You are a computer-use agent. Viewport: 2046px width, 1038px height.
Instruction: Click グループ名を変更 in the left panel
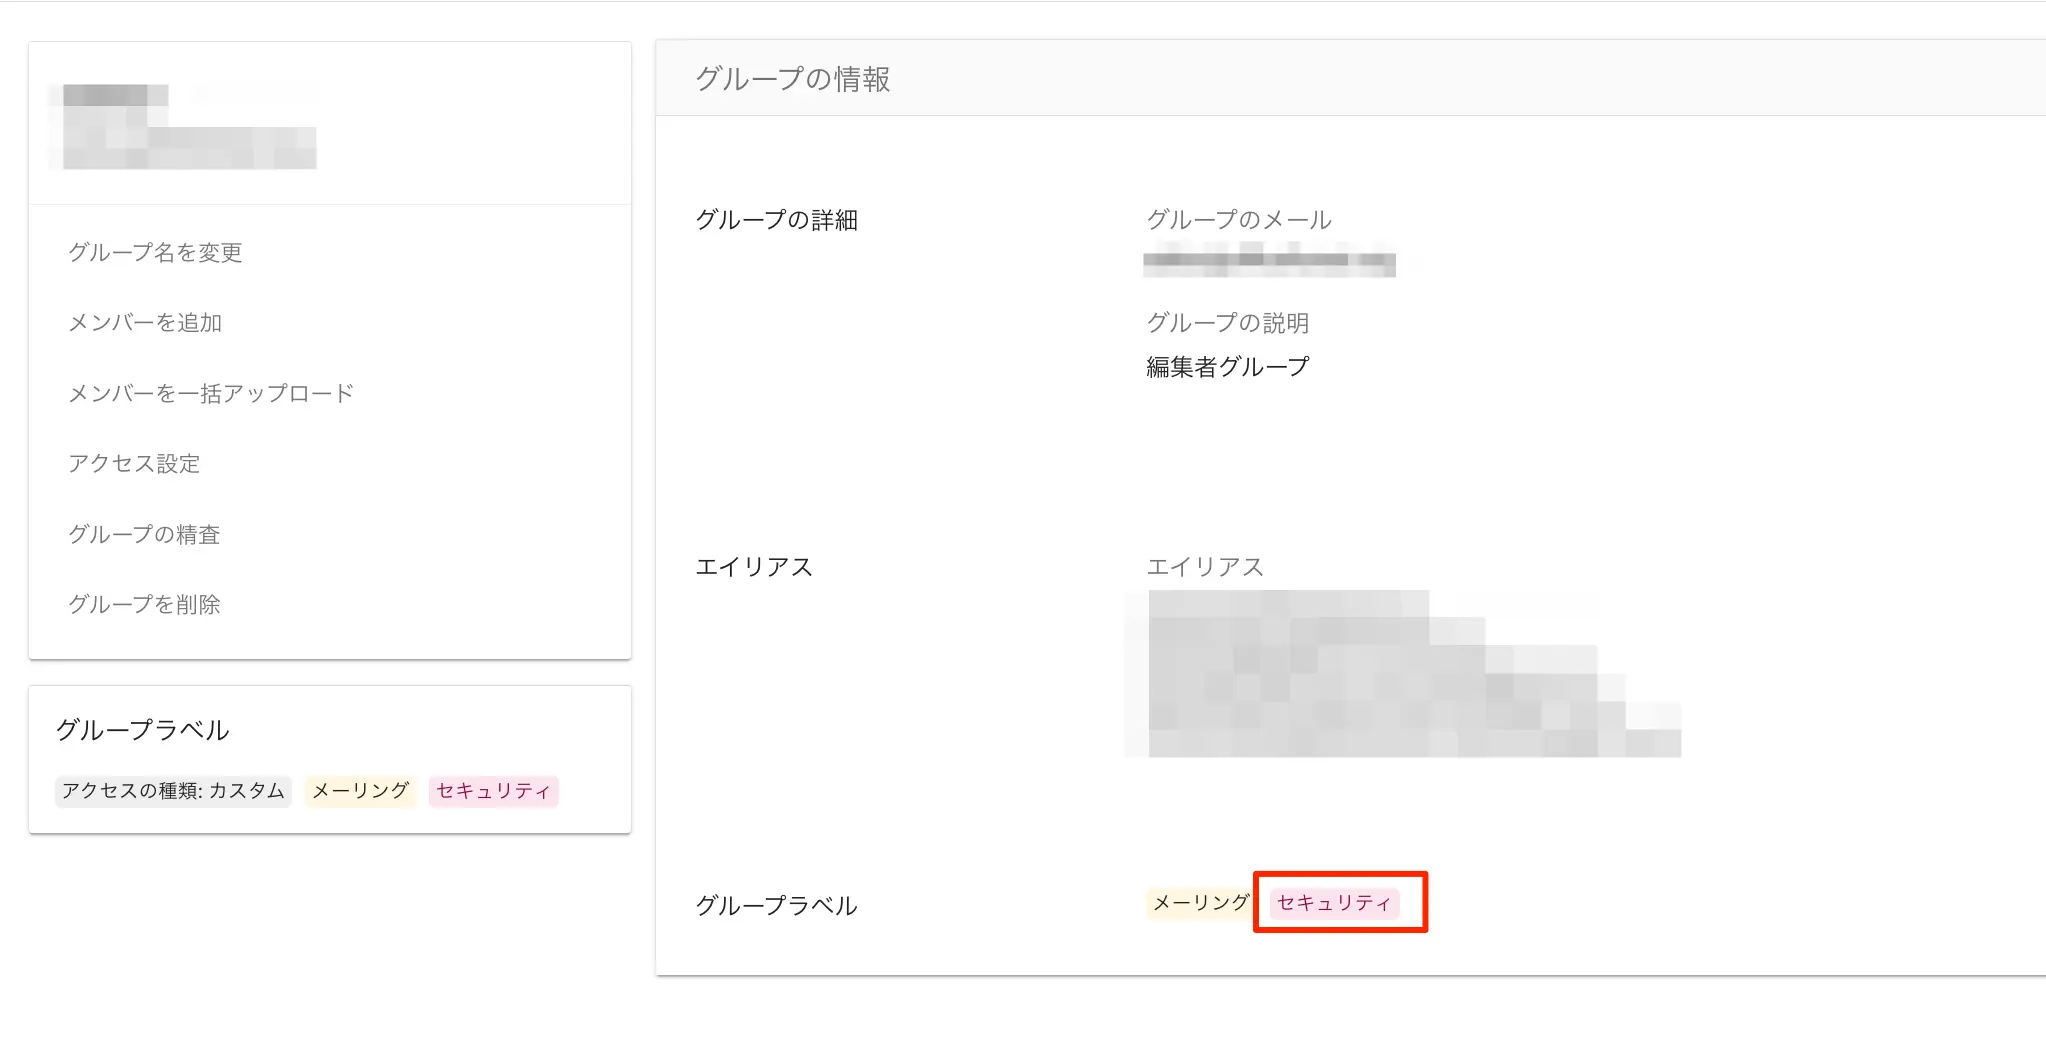pos(155,253)
